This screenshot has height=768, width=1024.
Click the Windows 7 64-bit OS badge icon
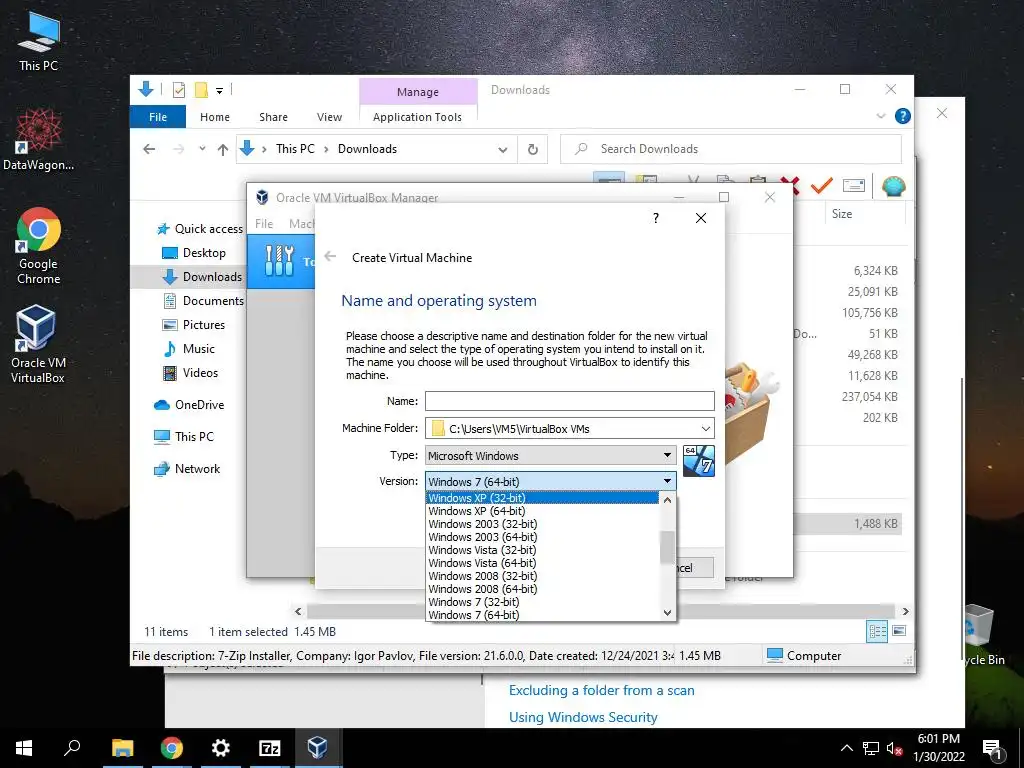pyautogui.click(x=698, y=461)
